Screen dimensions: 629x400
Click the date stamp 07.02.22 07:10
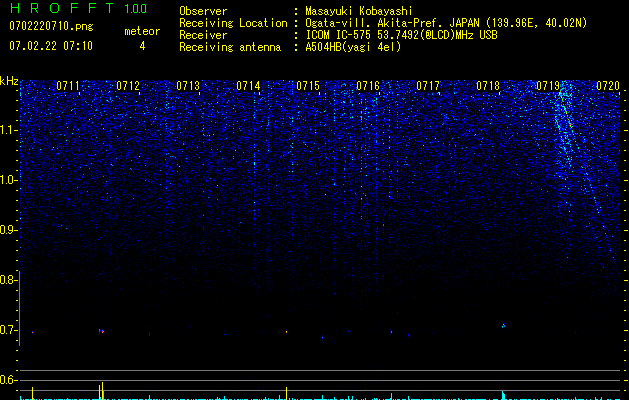click(51, 46)
